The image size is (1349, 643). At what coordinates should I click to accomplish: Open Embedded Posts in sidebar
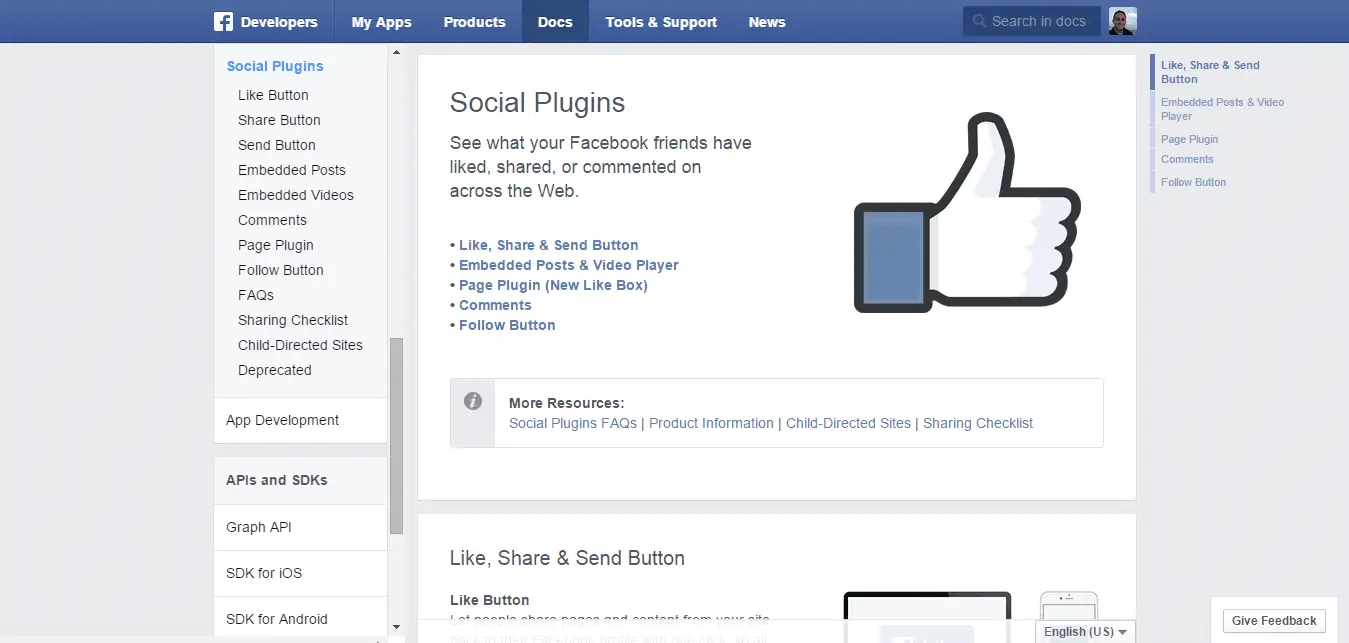(292, 170)
